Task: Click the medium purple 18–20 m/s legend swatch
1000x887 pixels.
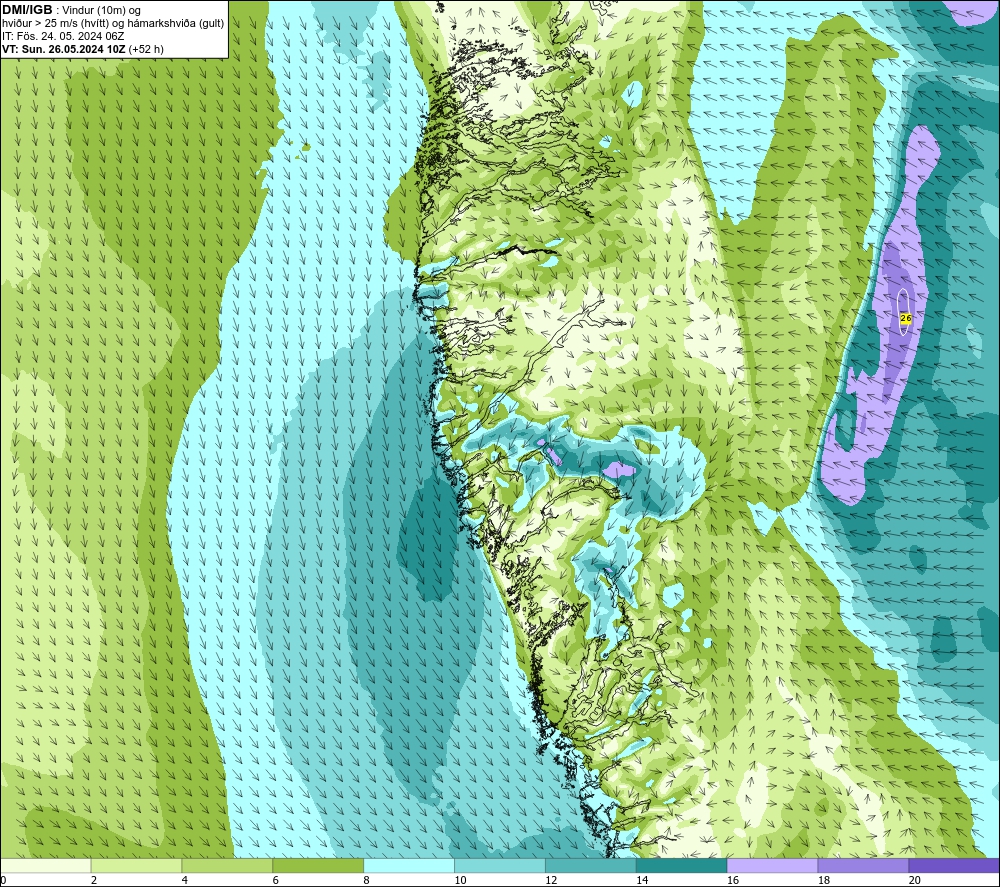Action: click(x=864, y=865)
